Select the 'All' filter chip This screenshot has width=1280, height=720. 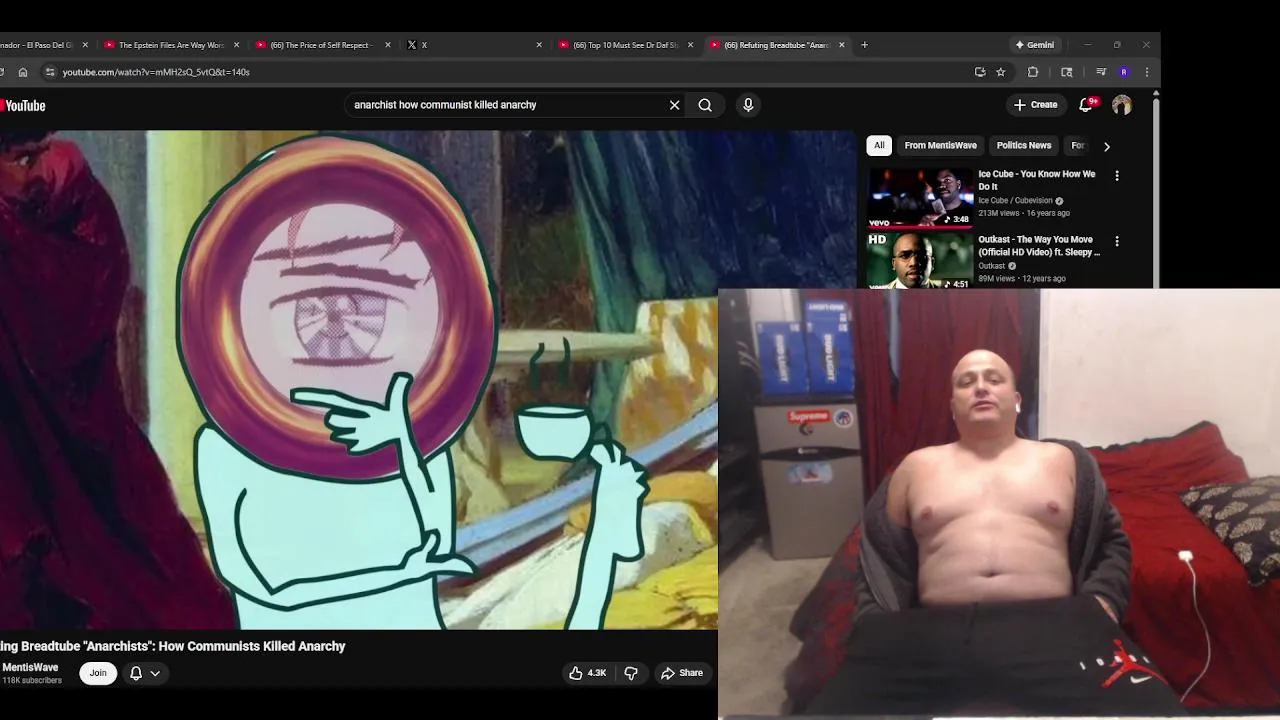coord(879,146)
